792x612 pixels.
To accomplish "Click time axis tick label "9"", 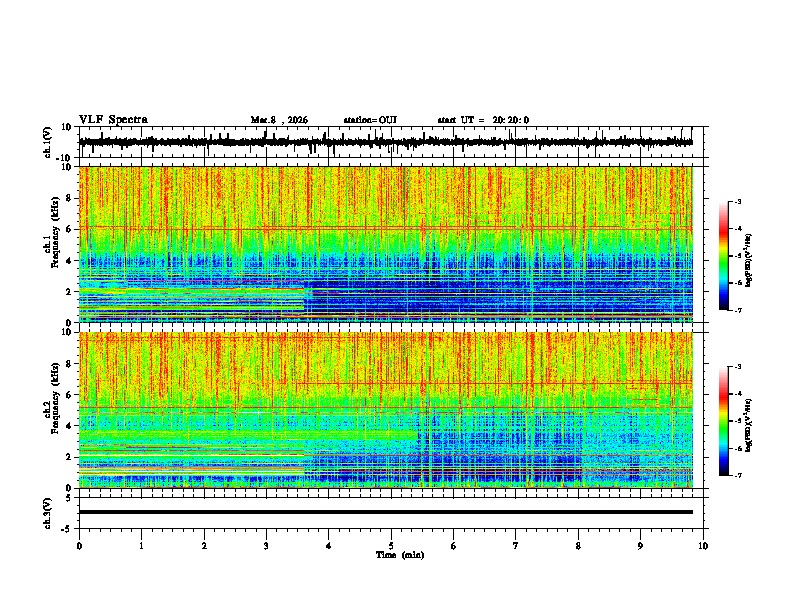I will coord(640,546).
